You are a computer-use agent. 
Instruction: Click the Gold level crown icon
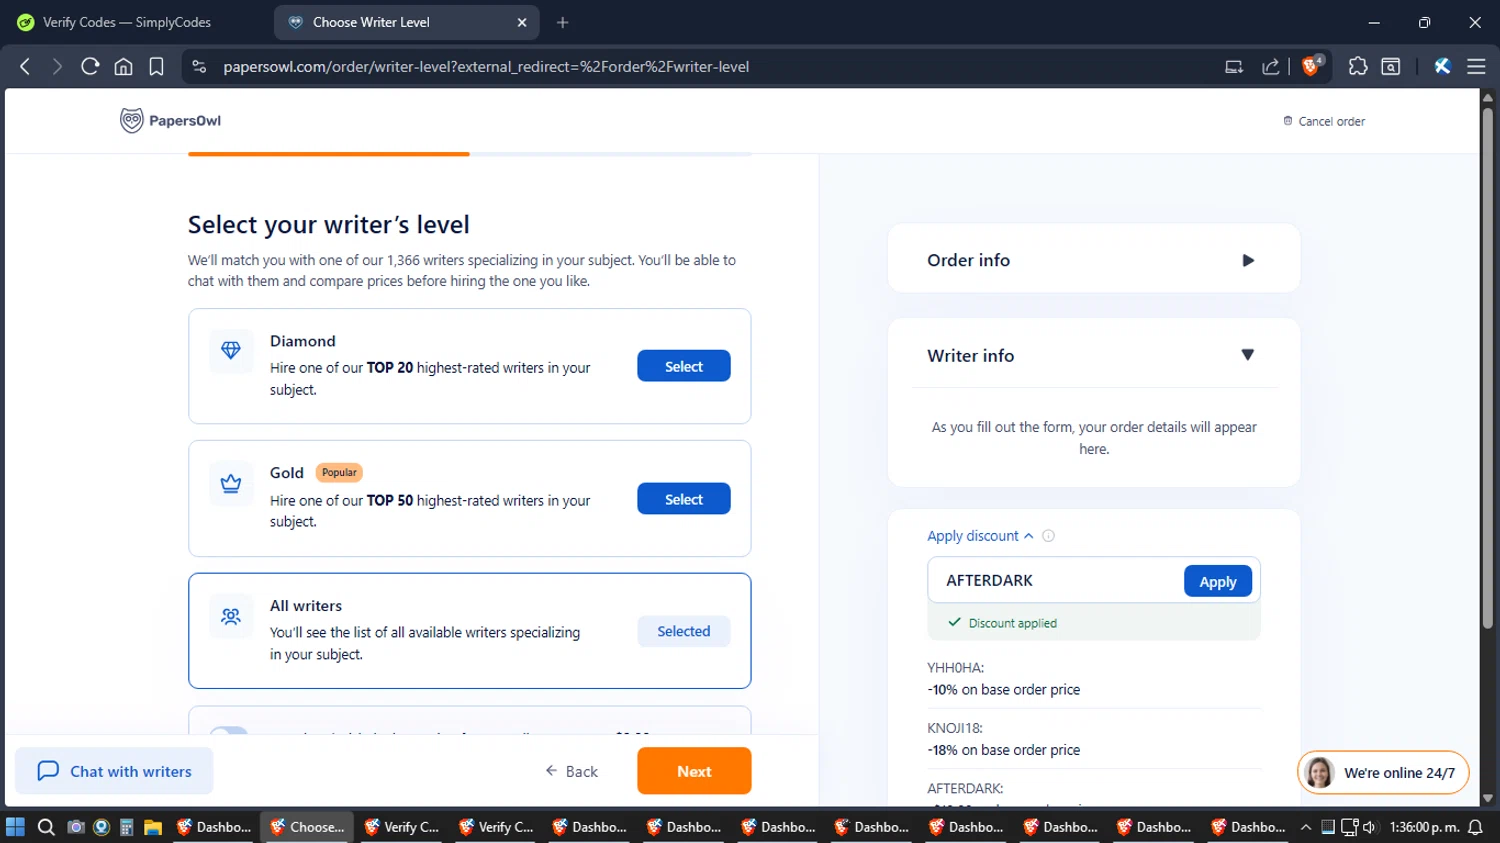click(x=231, y=483)
